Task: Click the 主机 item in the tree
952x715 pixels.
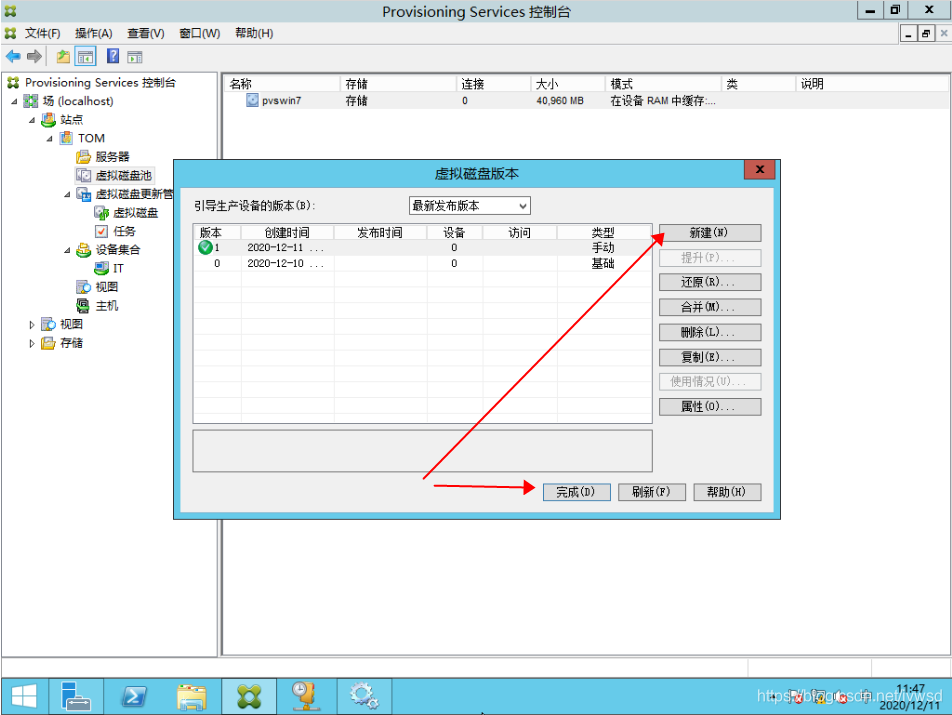Action: pos(107,306)
